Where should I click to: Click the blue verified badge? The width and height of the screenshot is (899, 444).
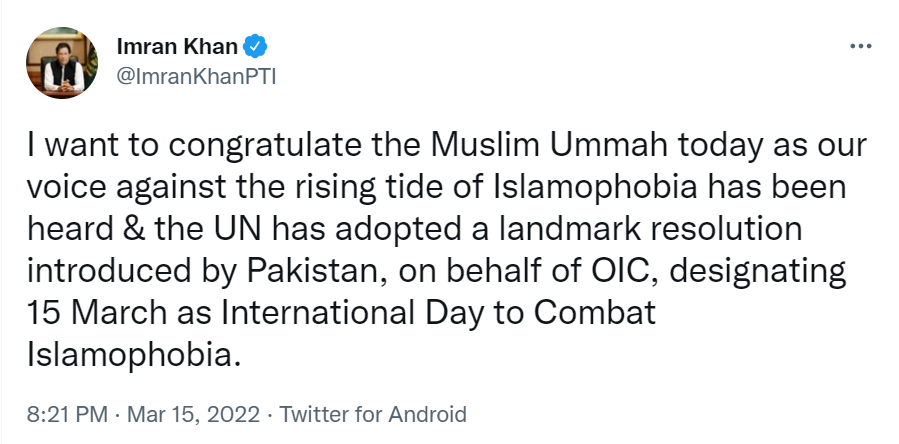pos(256,46)
